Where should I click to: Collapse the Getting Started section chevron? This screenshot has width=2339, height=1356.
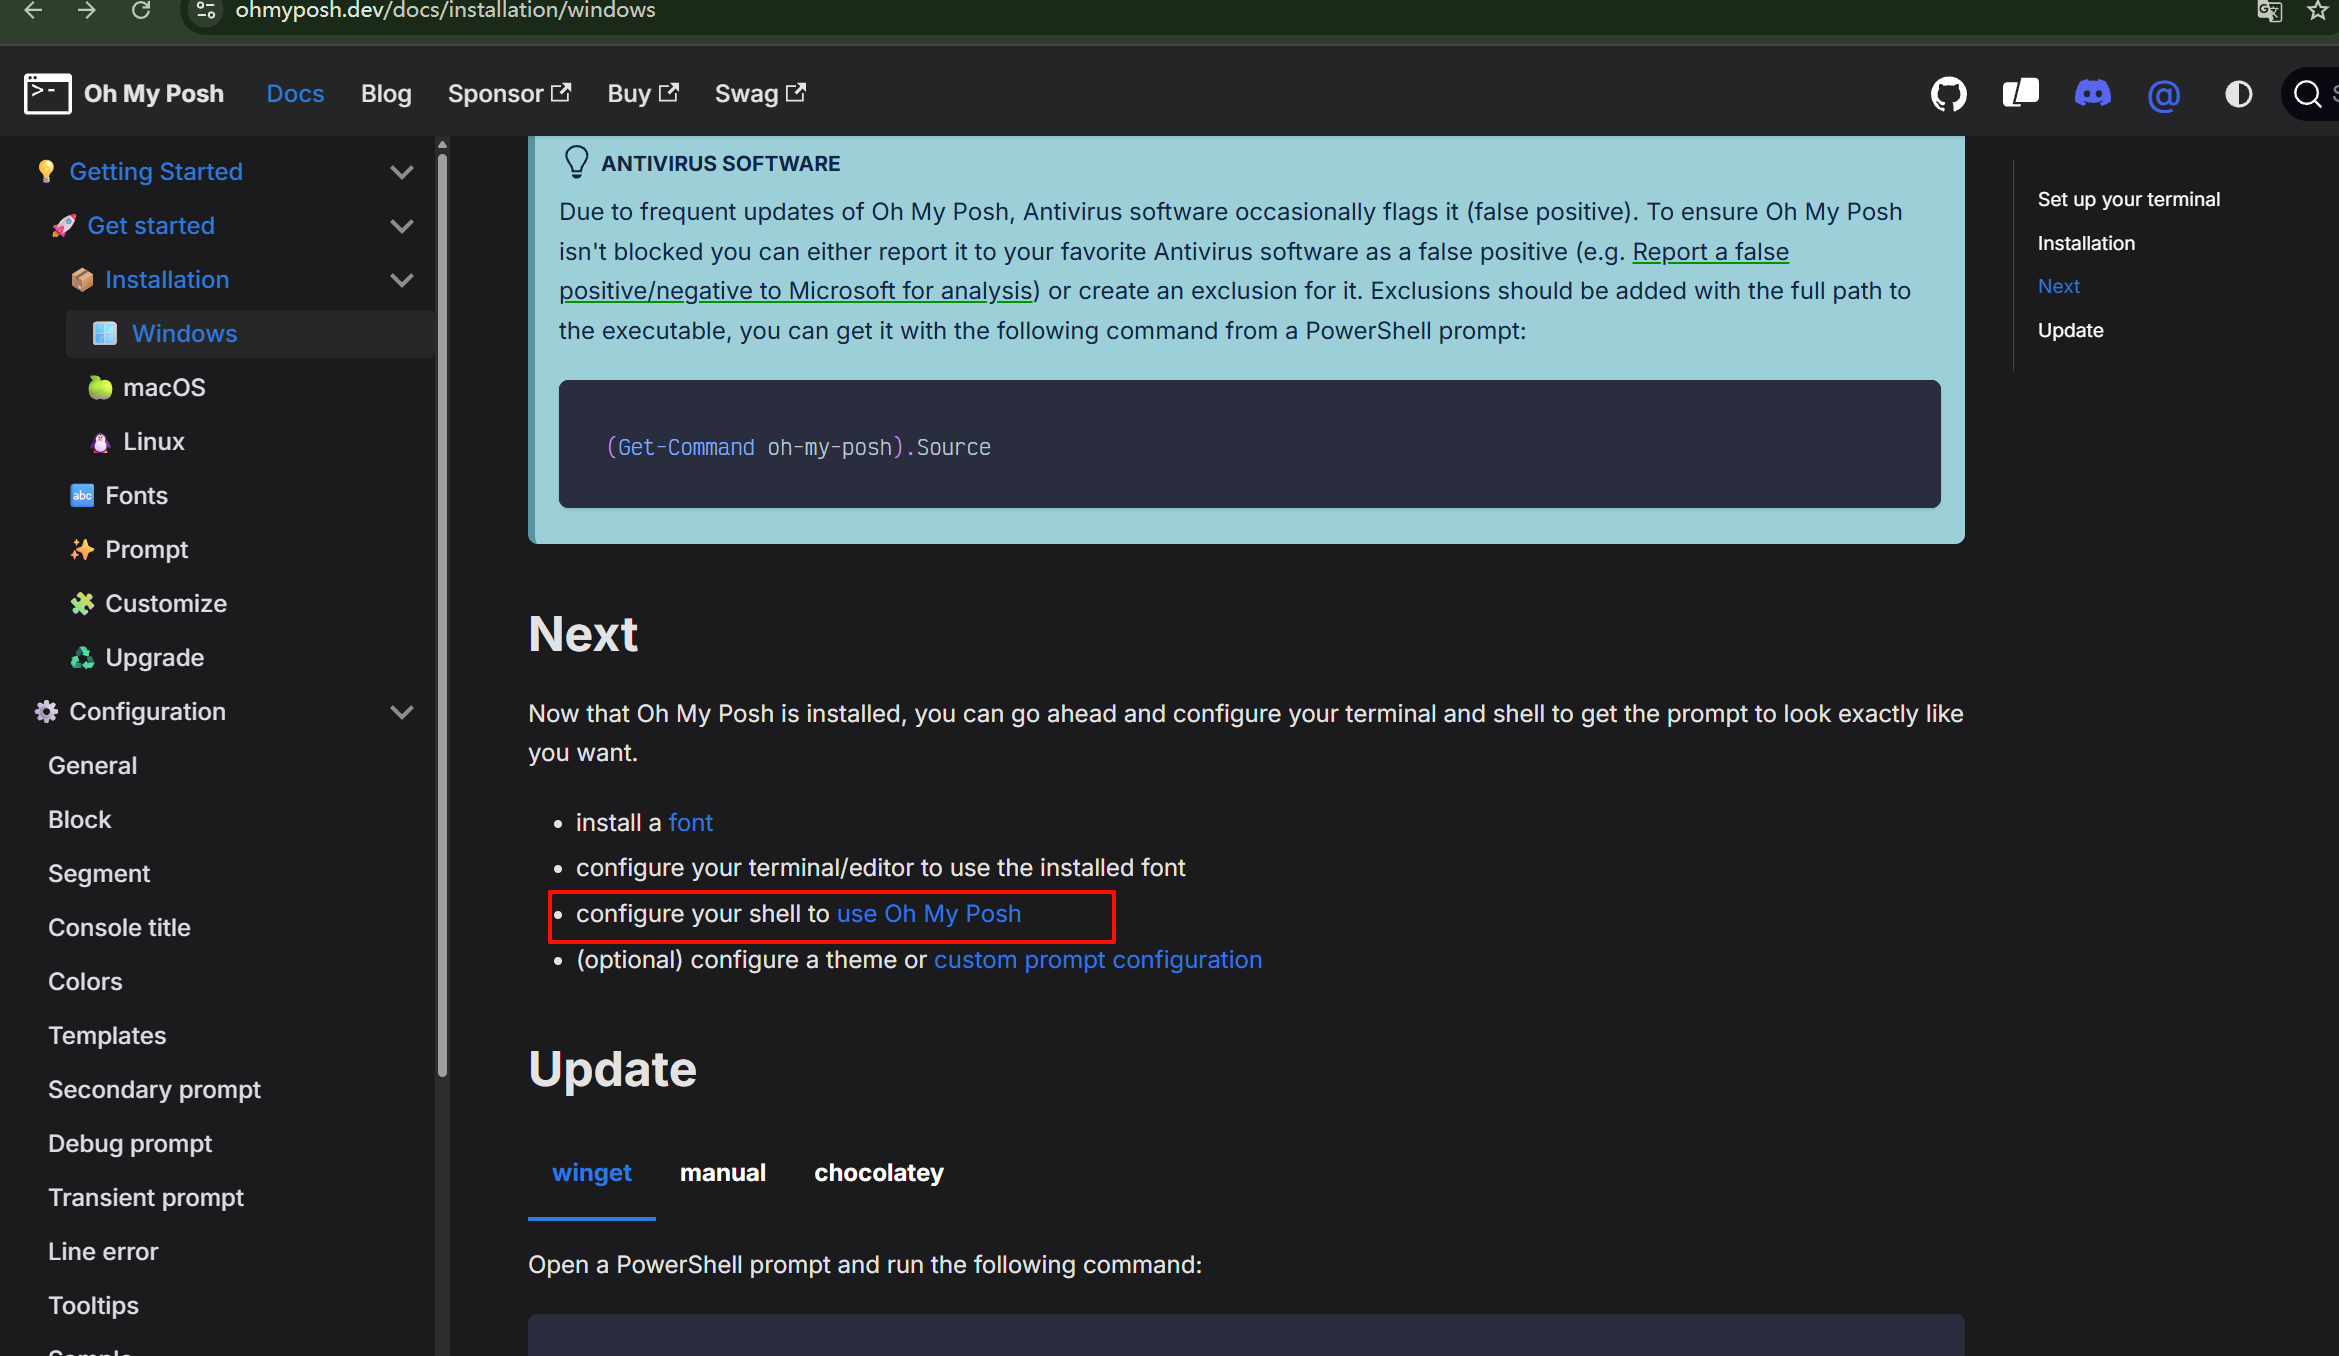[401, 172]
